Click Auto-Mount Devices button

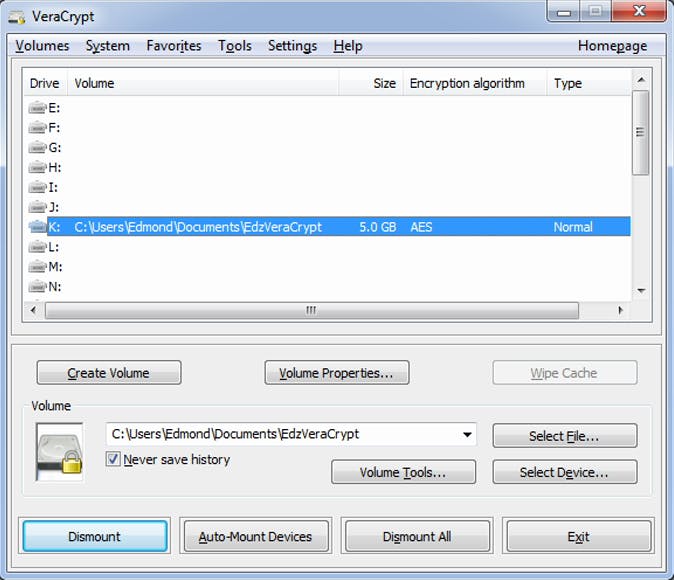[256, 536]
